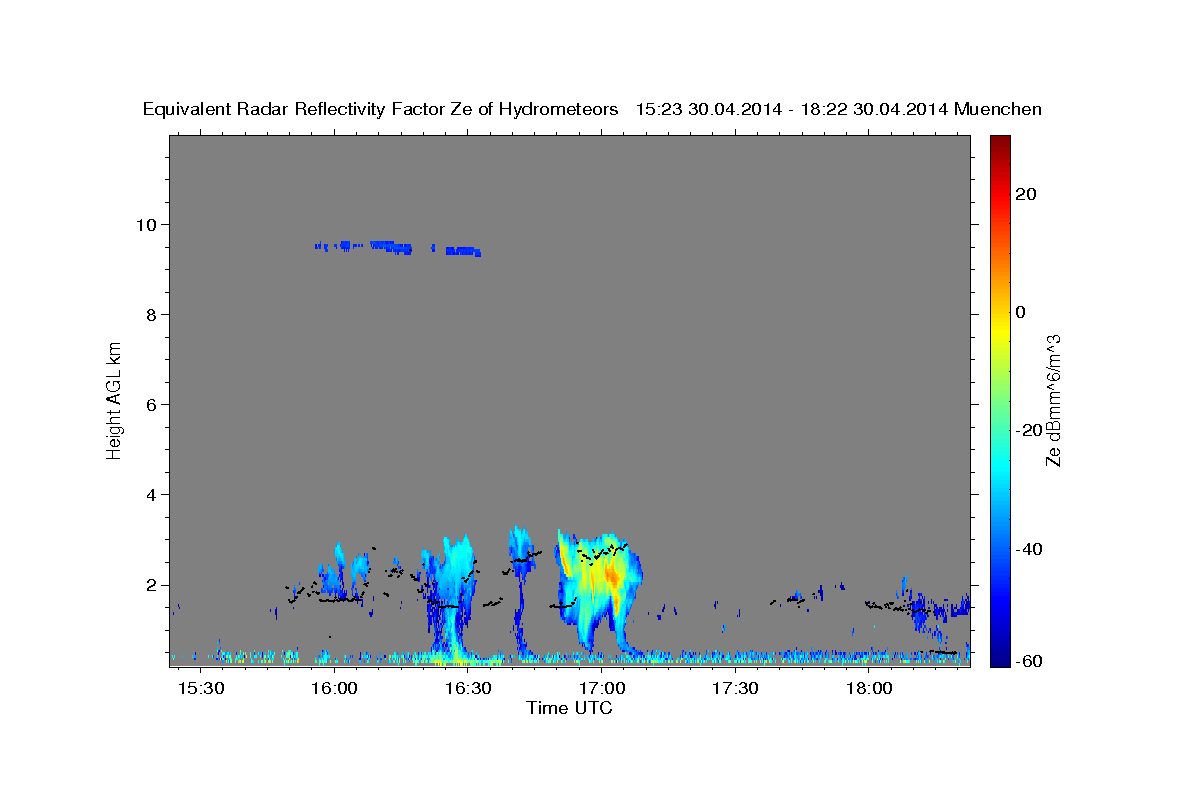Click the 18:00 time tick label

point(869,688)
